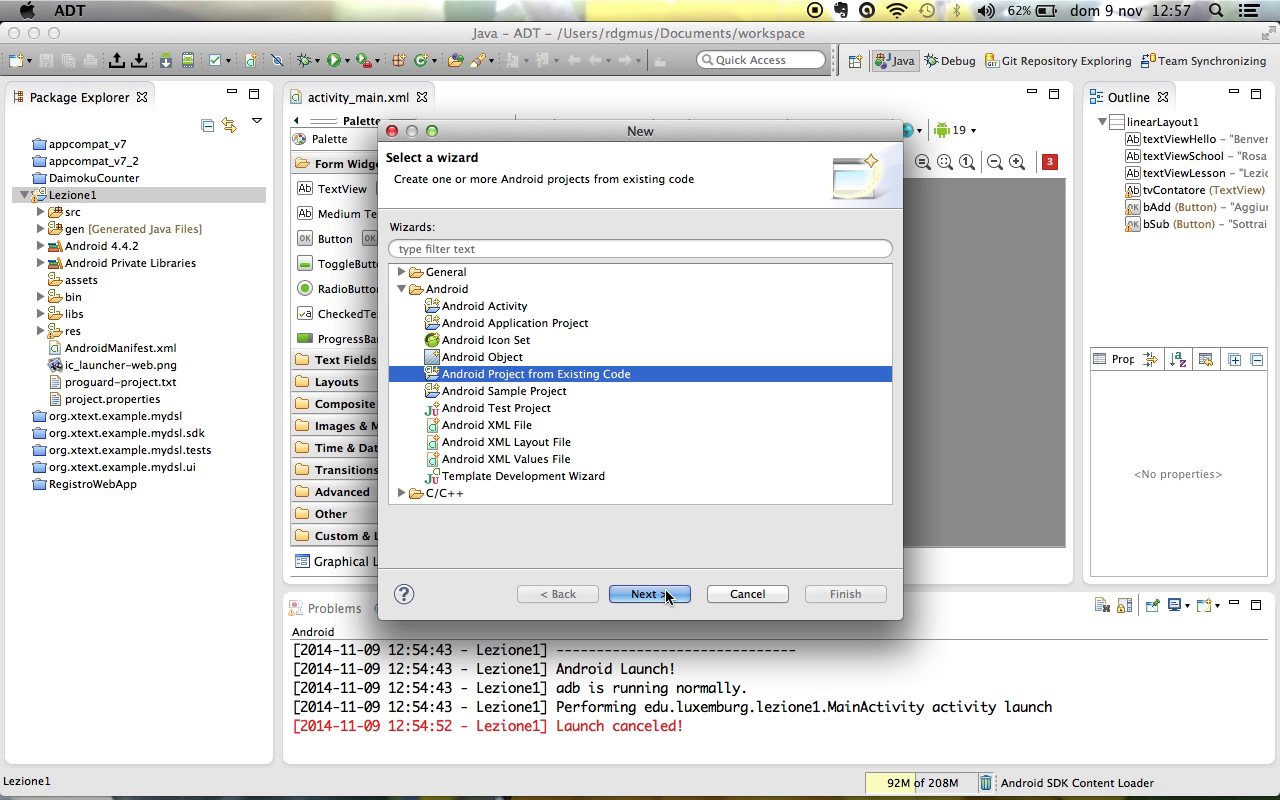The image size is (1280, 800).
Task: Click the zoom out magnifier in layout editor
Action: tap(994, 162)
